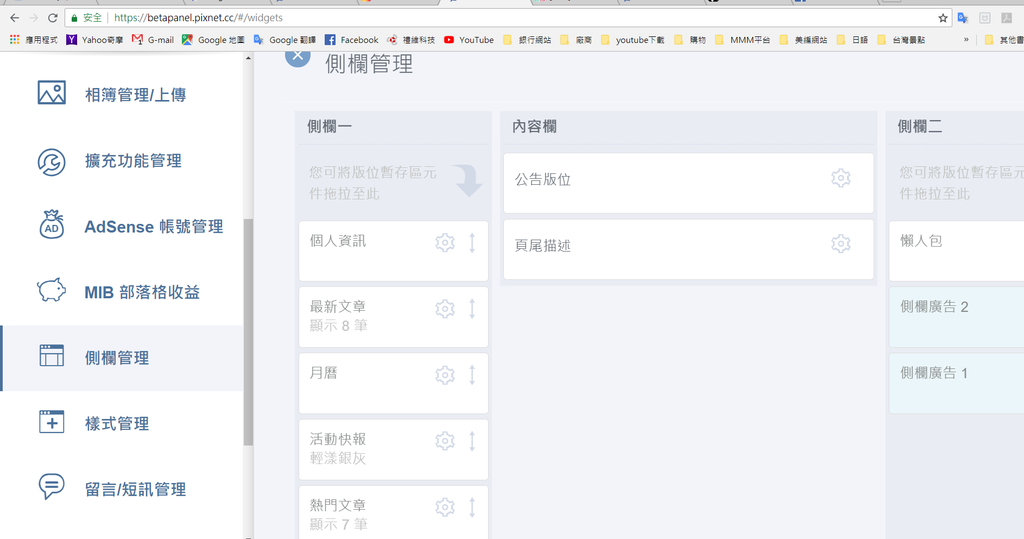The width and height of the screenshot is (1024, 539).
Task: Go back with browser back arrow
Action: coord(14,18)
